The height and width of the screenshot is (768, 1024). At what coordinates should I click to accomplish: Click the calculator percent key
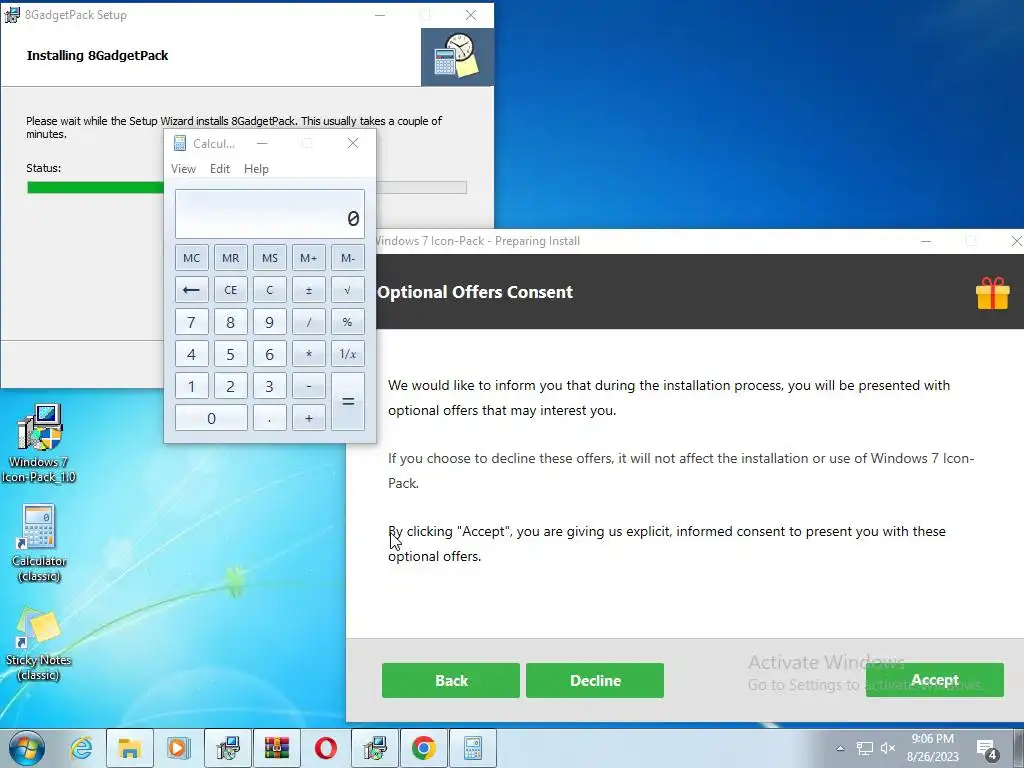tap(347, 322)
